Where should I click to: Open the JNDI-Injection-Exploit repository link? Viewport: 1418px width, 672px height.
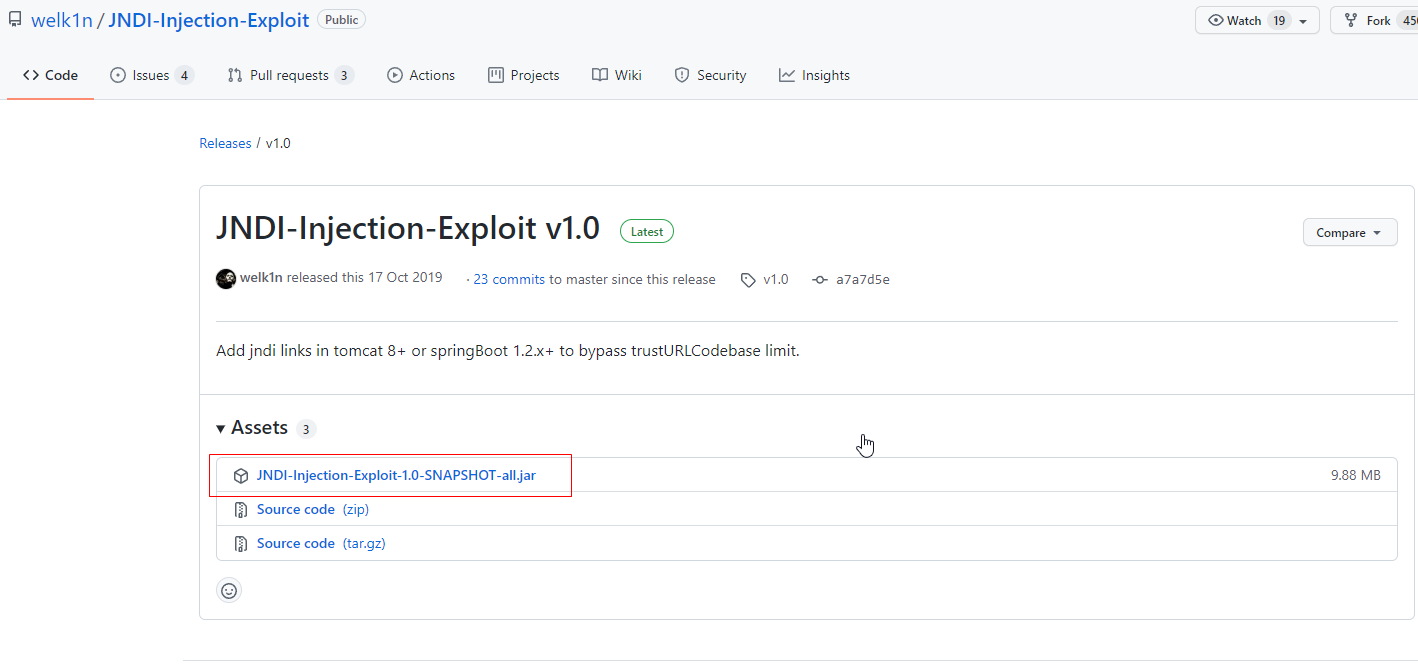[x=208, y=20]
